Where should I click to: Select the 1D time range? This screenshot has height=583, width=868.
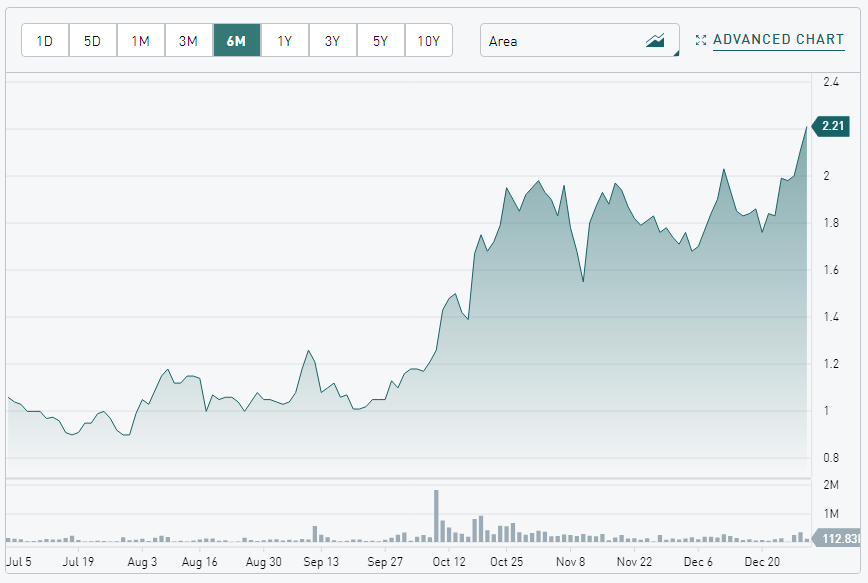45,40
